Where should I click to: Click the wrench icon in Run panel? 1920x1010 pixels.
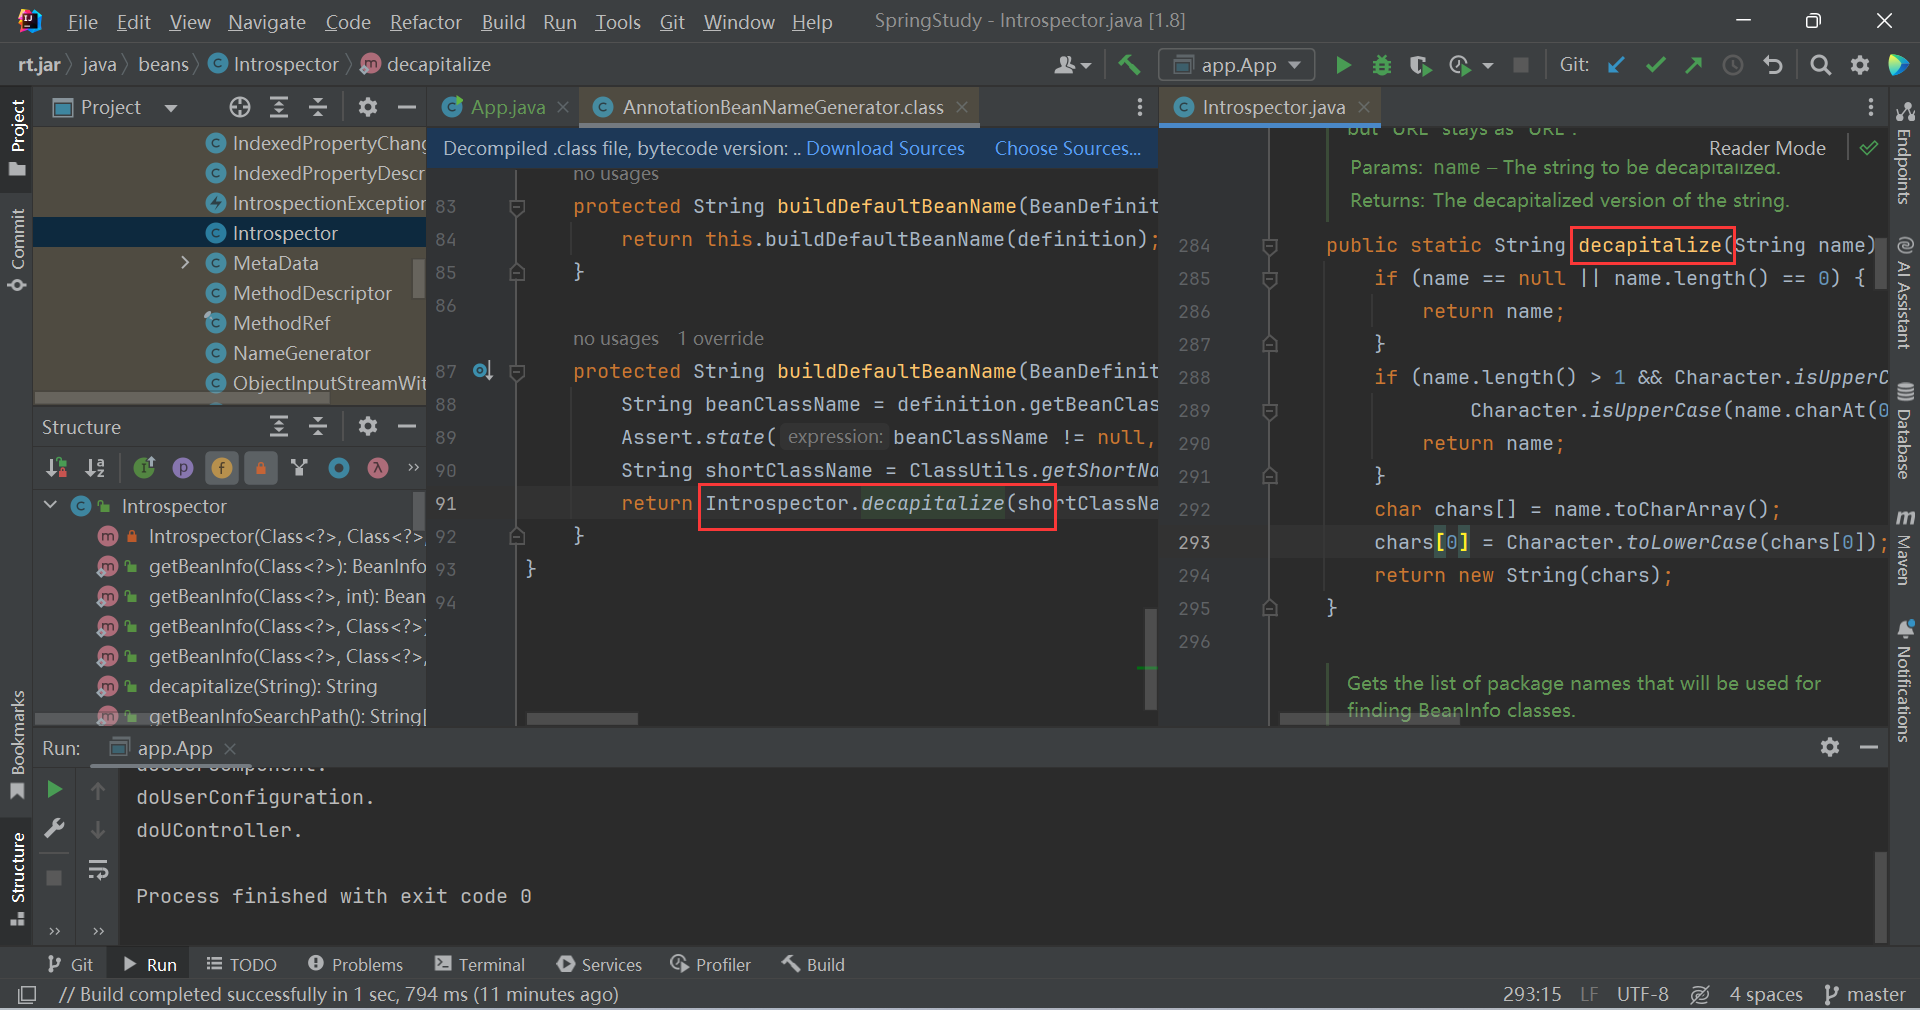click(x=55, y=828)
